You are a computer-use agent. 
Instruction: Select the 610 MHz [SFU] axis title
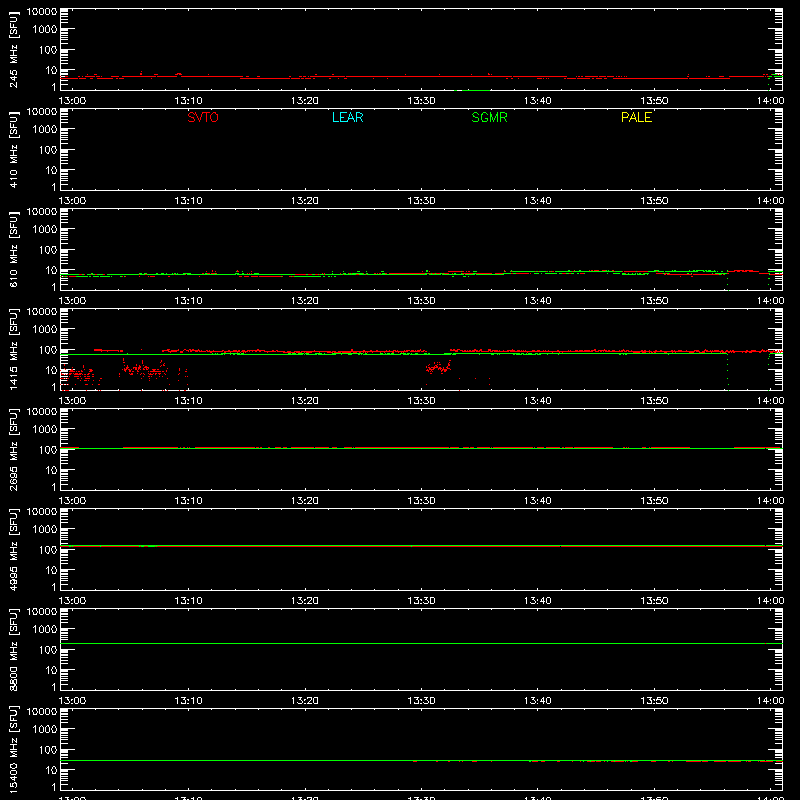[x=13, y=249]
